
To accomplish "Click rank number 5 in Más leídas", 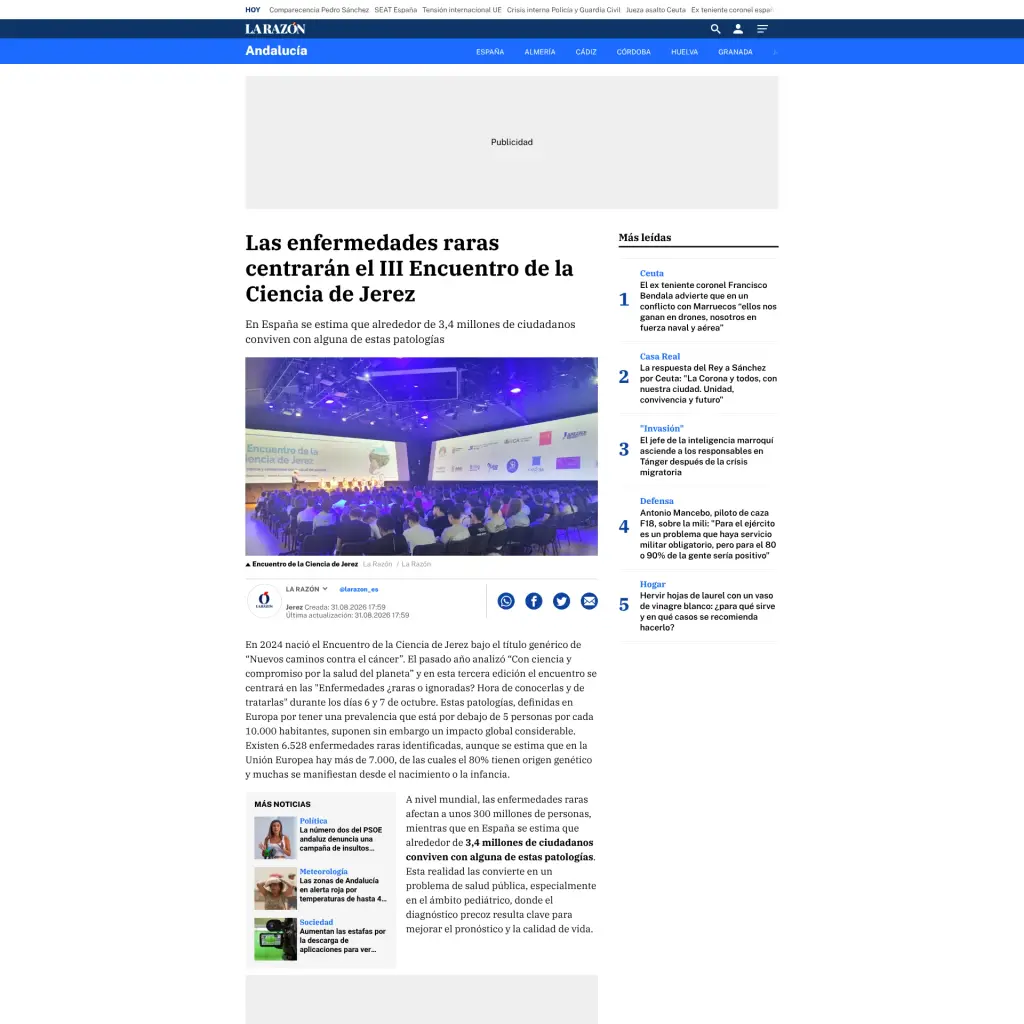I will coord(624,605).
